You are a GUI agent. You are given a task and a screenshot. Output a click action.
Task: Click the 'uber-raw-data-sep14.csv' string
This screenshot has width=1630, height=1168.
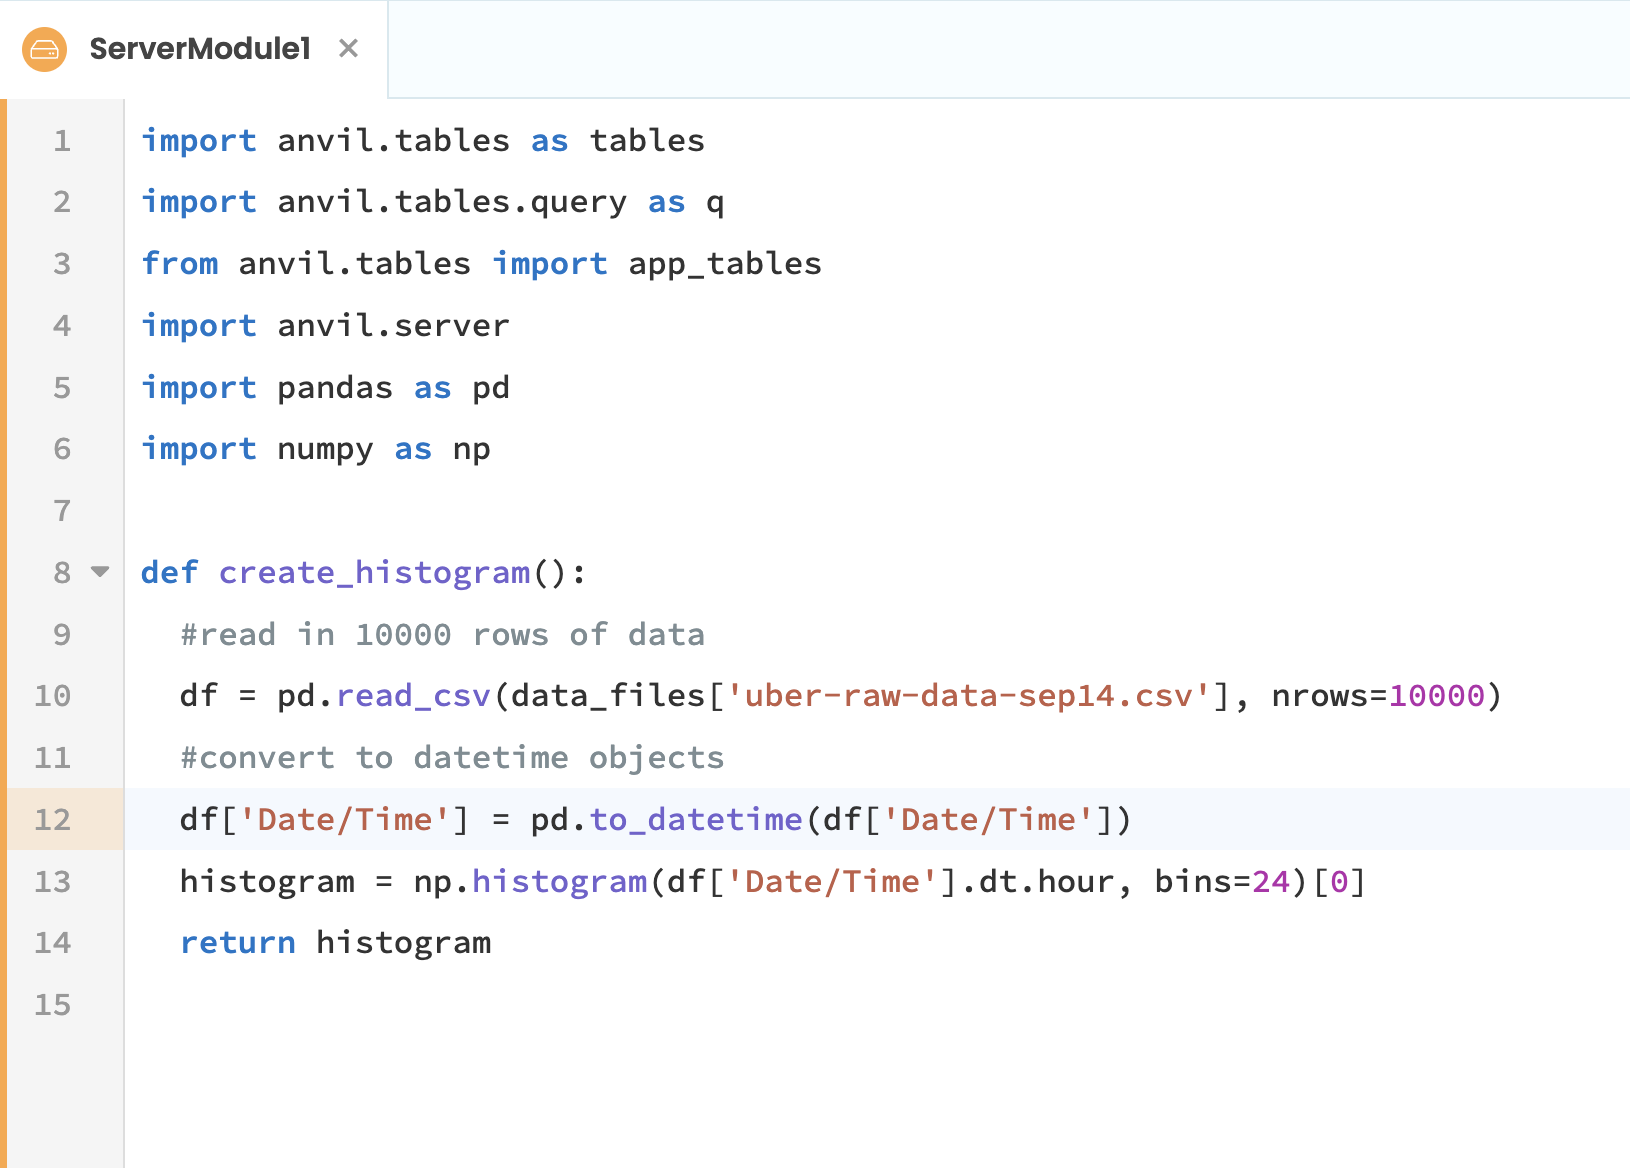[968, 696]
